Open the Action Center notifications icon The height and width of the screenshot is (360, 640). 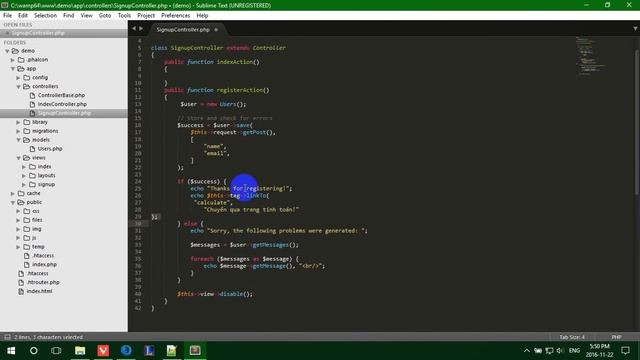click(x=625, y=351)
